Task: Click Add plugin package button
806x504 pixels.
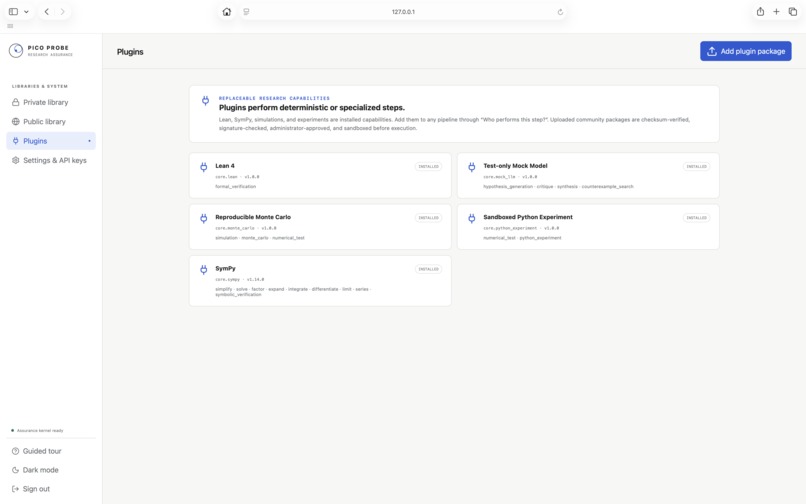Action: tap(745, 51)
